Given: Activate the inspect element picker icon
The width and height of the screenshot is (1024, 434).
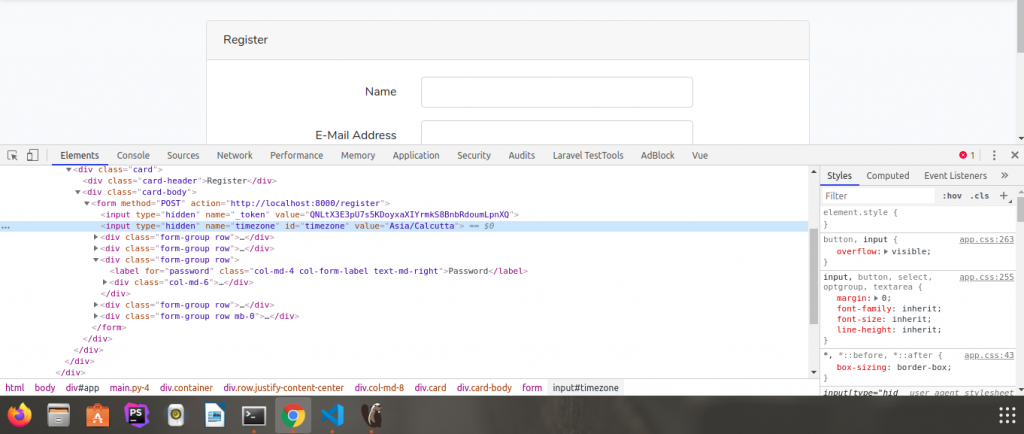Looking at the screenshot, I should point(13,156).
